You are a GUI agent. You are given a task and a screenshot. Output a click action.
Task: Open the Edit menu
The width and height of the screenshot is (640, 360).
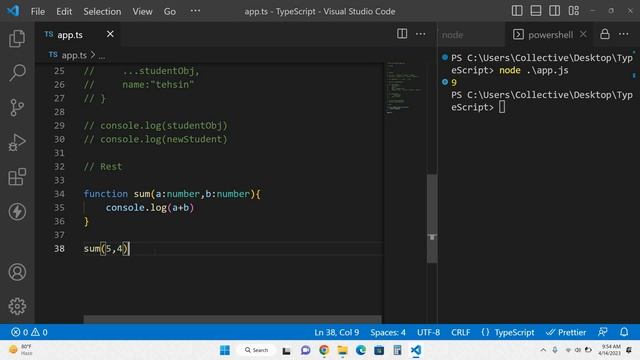(x=64, y=11)
